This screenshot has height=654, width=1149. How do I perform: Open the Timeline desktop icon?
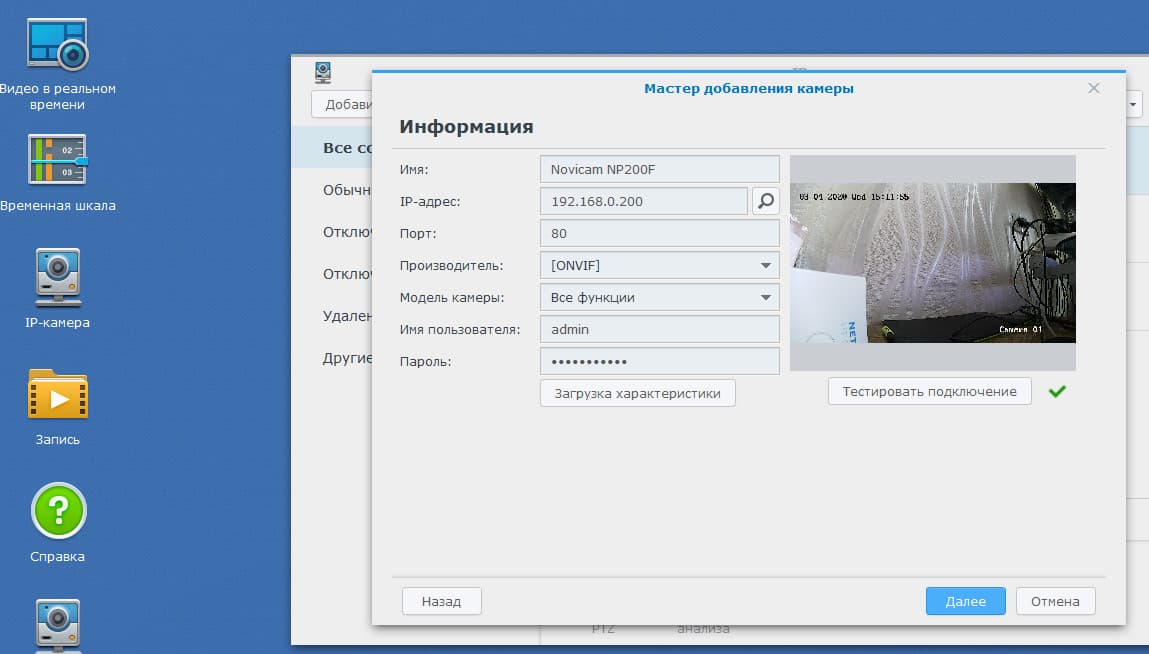tap(57, 158)
